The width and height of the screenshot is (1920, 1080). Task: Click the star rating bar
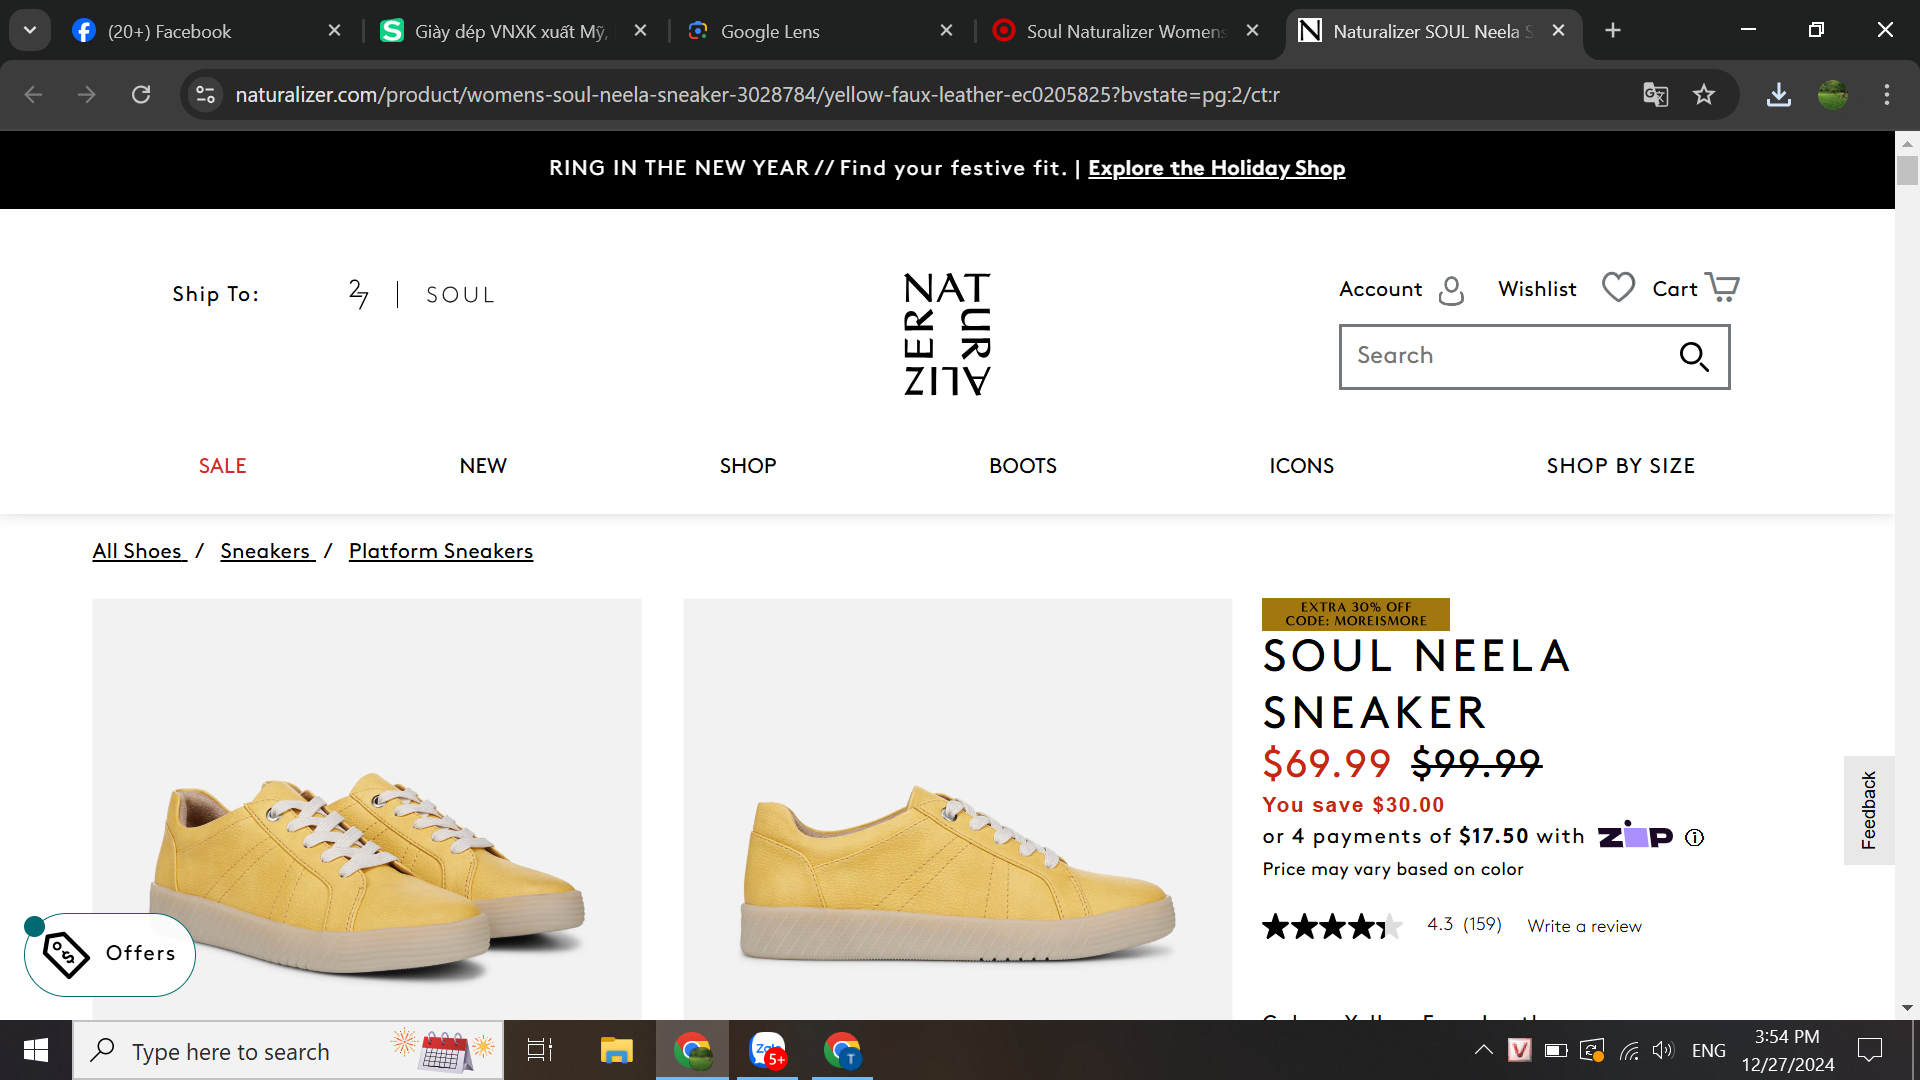point(1332,926)
